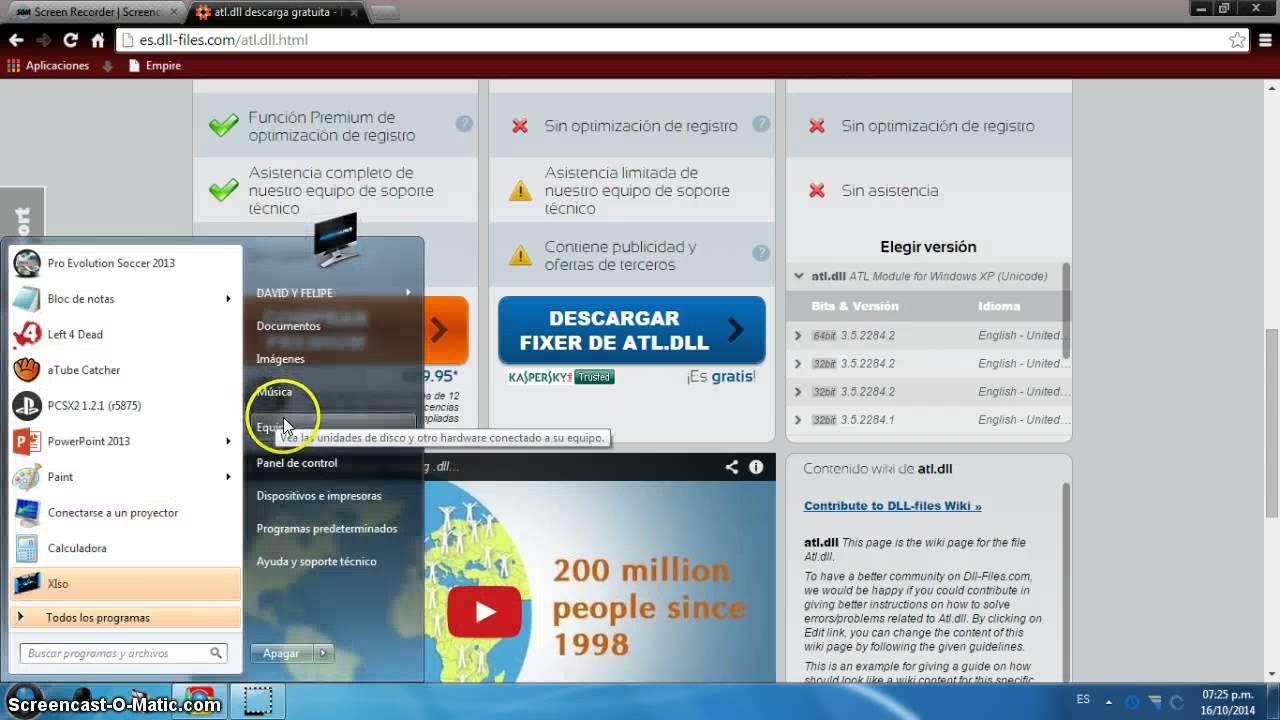Click the Buscar programas y archivos search box

pos(124,653)
